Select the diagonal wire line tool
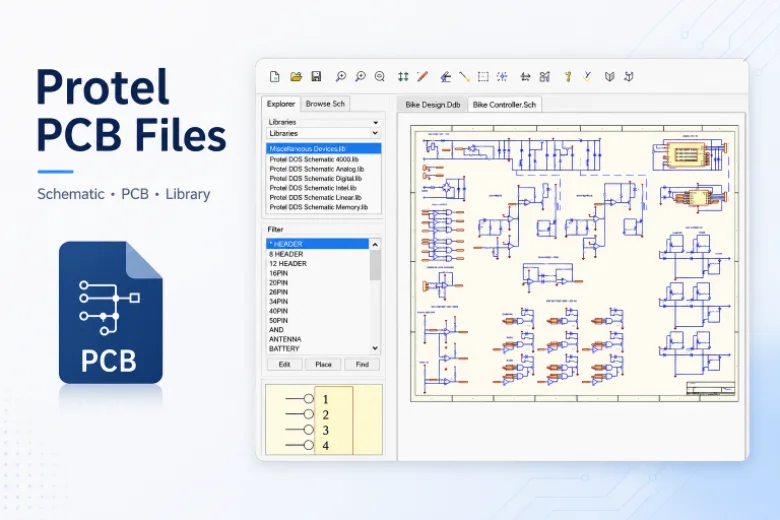Screen dimensions: 780x520 pos(464,77)
